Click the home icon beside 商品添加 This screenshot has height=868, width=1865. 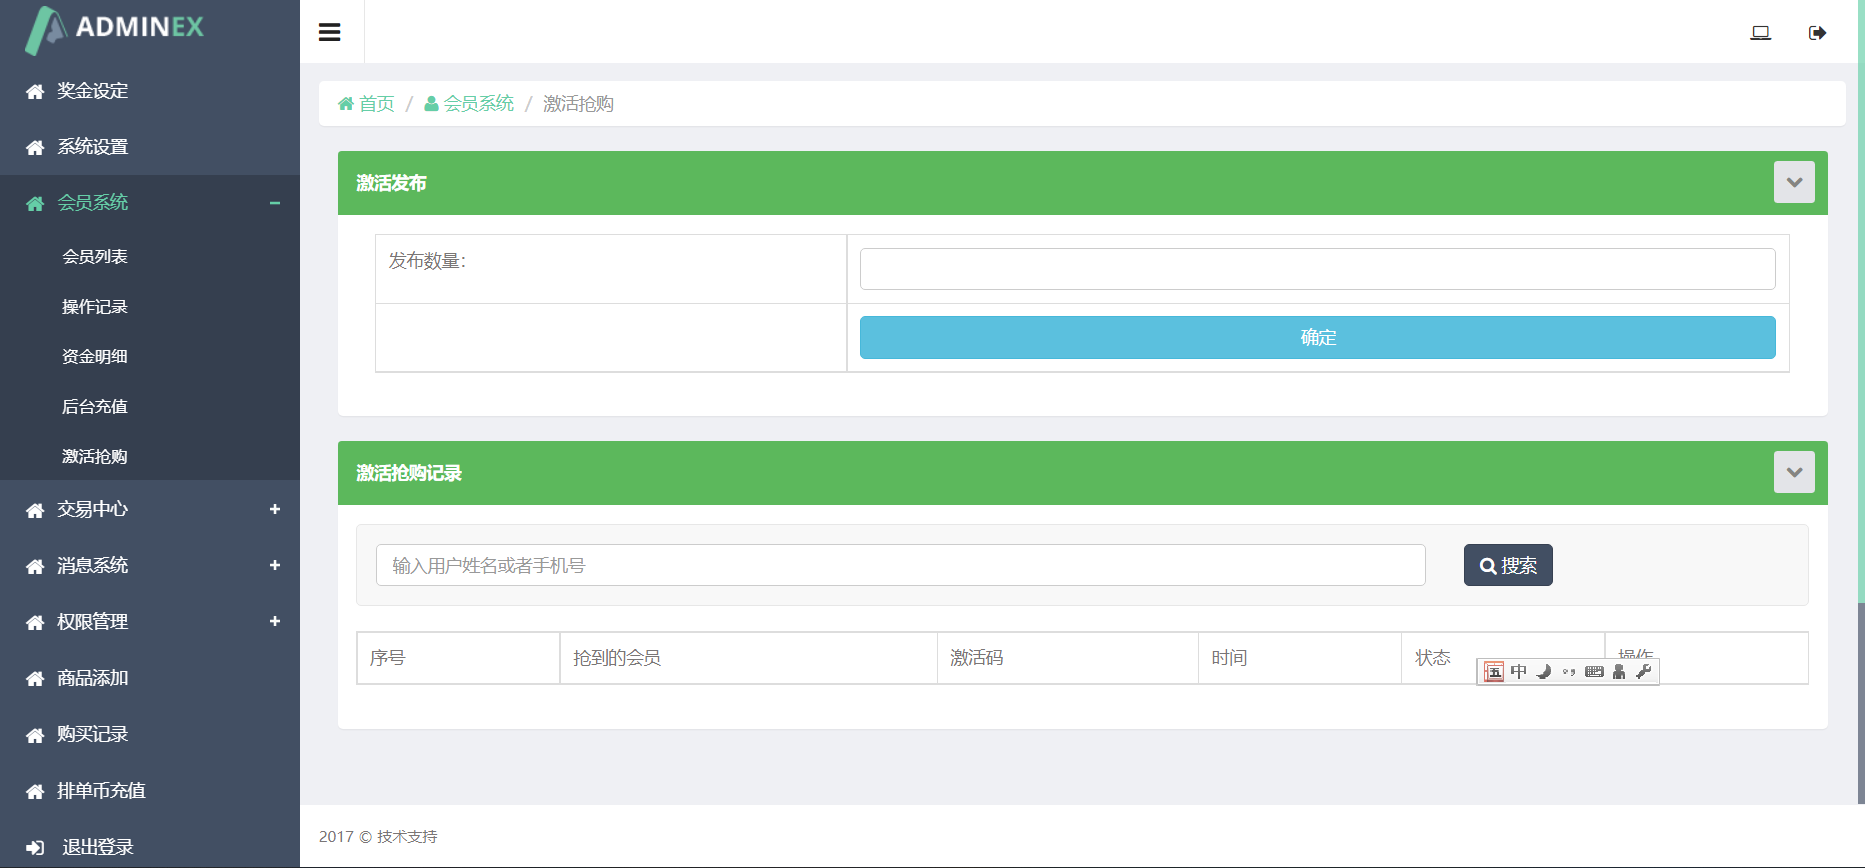pyautogui.click(x=35, y=679)
